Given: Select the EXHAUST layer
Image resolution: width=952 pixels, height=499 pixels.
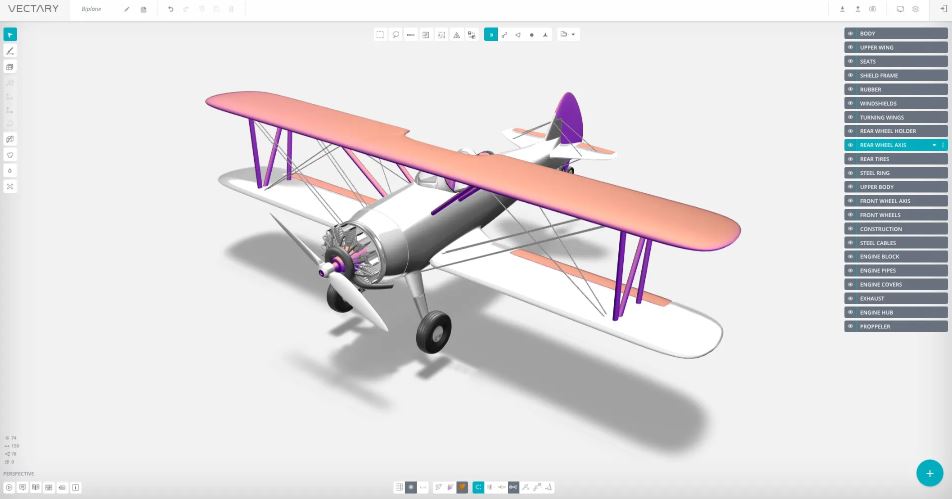Looking at the screenshot, I should coord(896,299).
